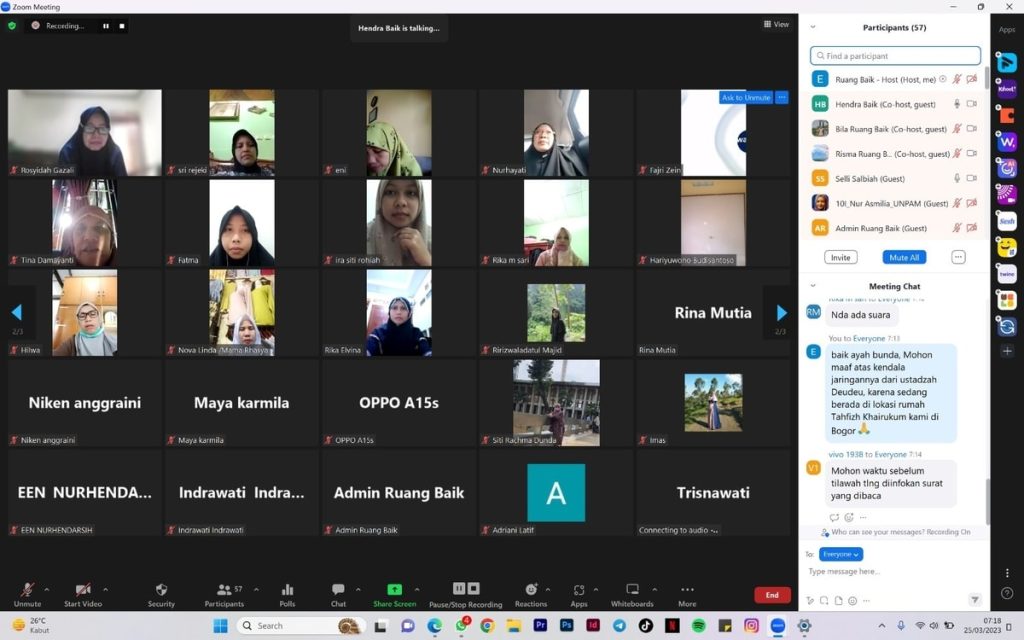Toggle Hendra Baik's microphone in the participants list

pos(957,104)
